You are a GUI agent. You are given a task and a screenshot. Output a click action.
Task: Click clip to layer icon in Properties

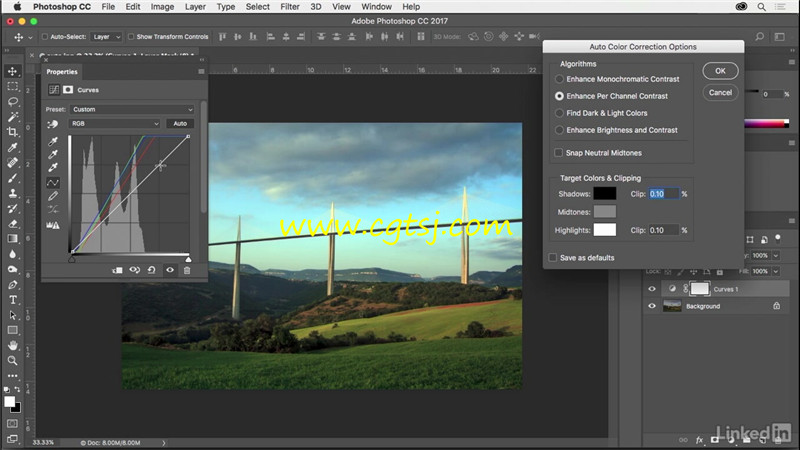[117, 270]
